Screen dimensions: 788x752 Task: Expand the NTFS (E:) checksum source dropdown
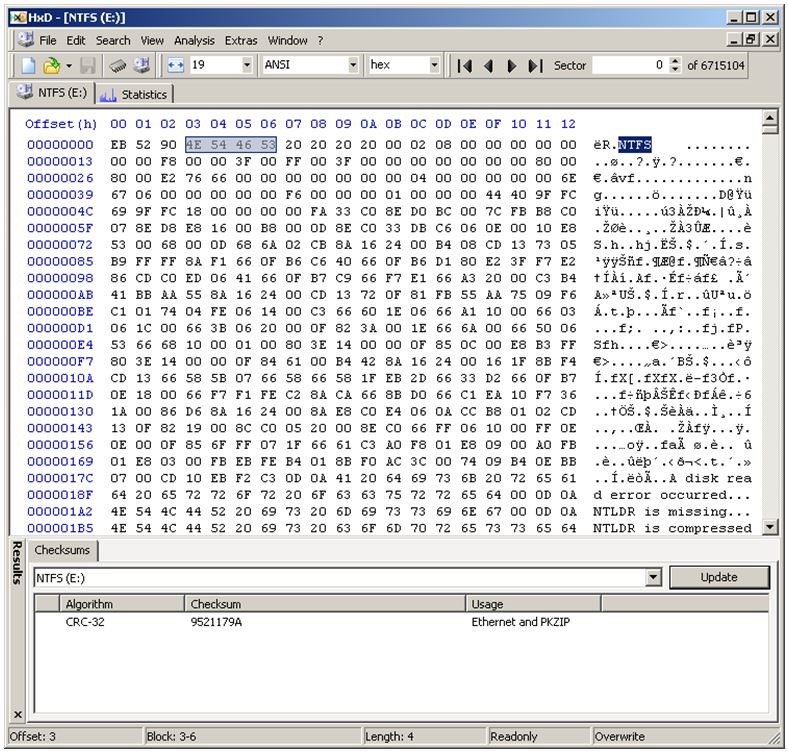pyautogui.click(x=654, y=578)
